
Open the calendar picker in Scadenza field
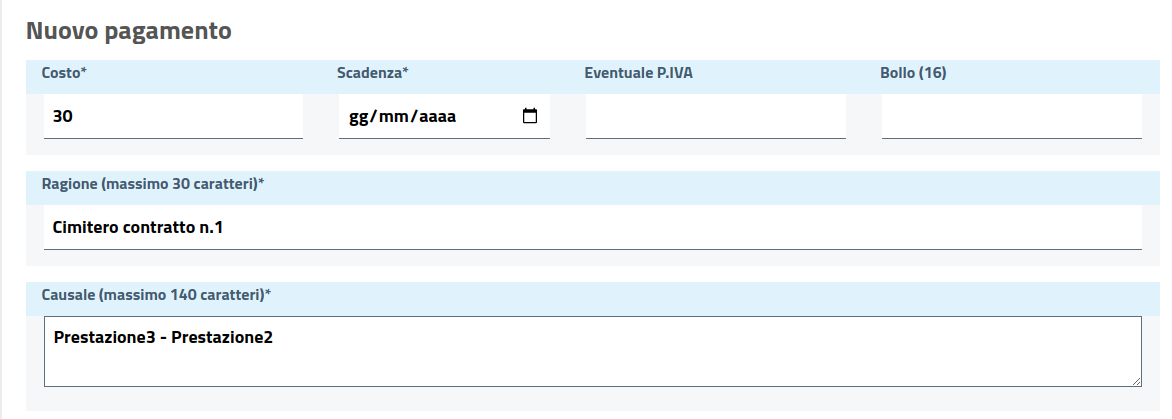[530, 116]
